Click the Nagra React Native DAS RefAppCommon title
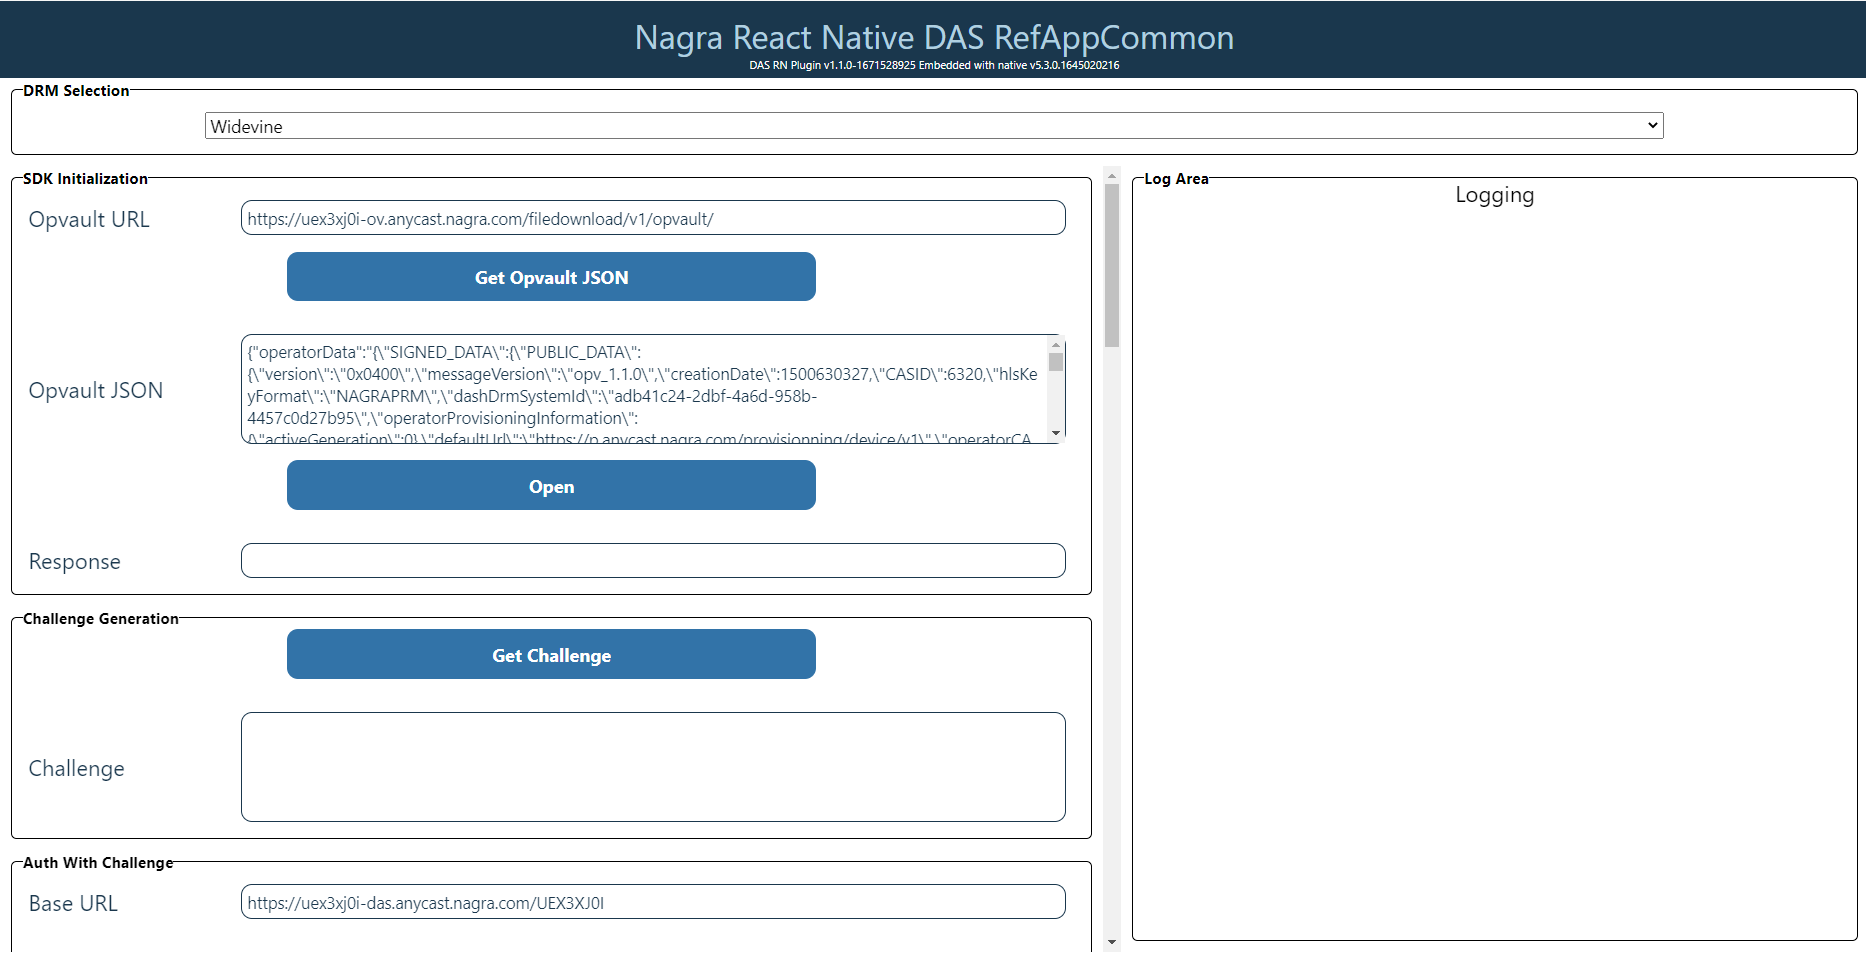This screenshot has height=959, width=1866. pos(932,37)
